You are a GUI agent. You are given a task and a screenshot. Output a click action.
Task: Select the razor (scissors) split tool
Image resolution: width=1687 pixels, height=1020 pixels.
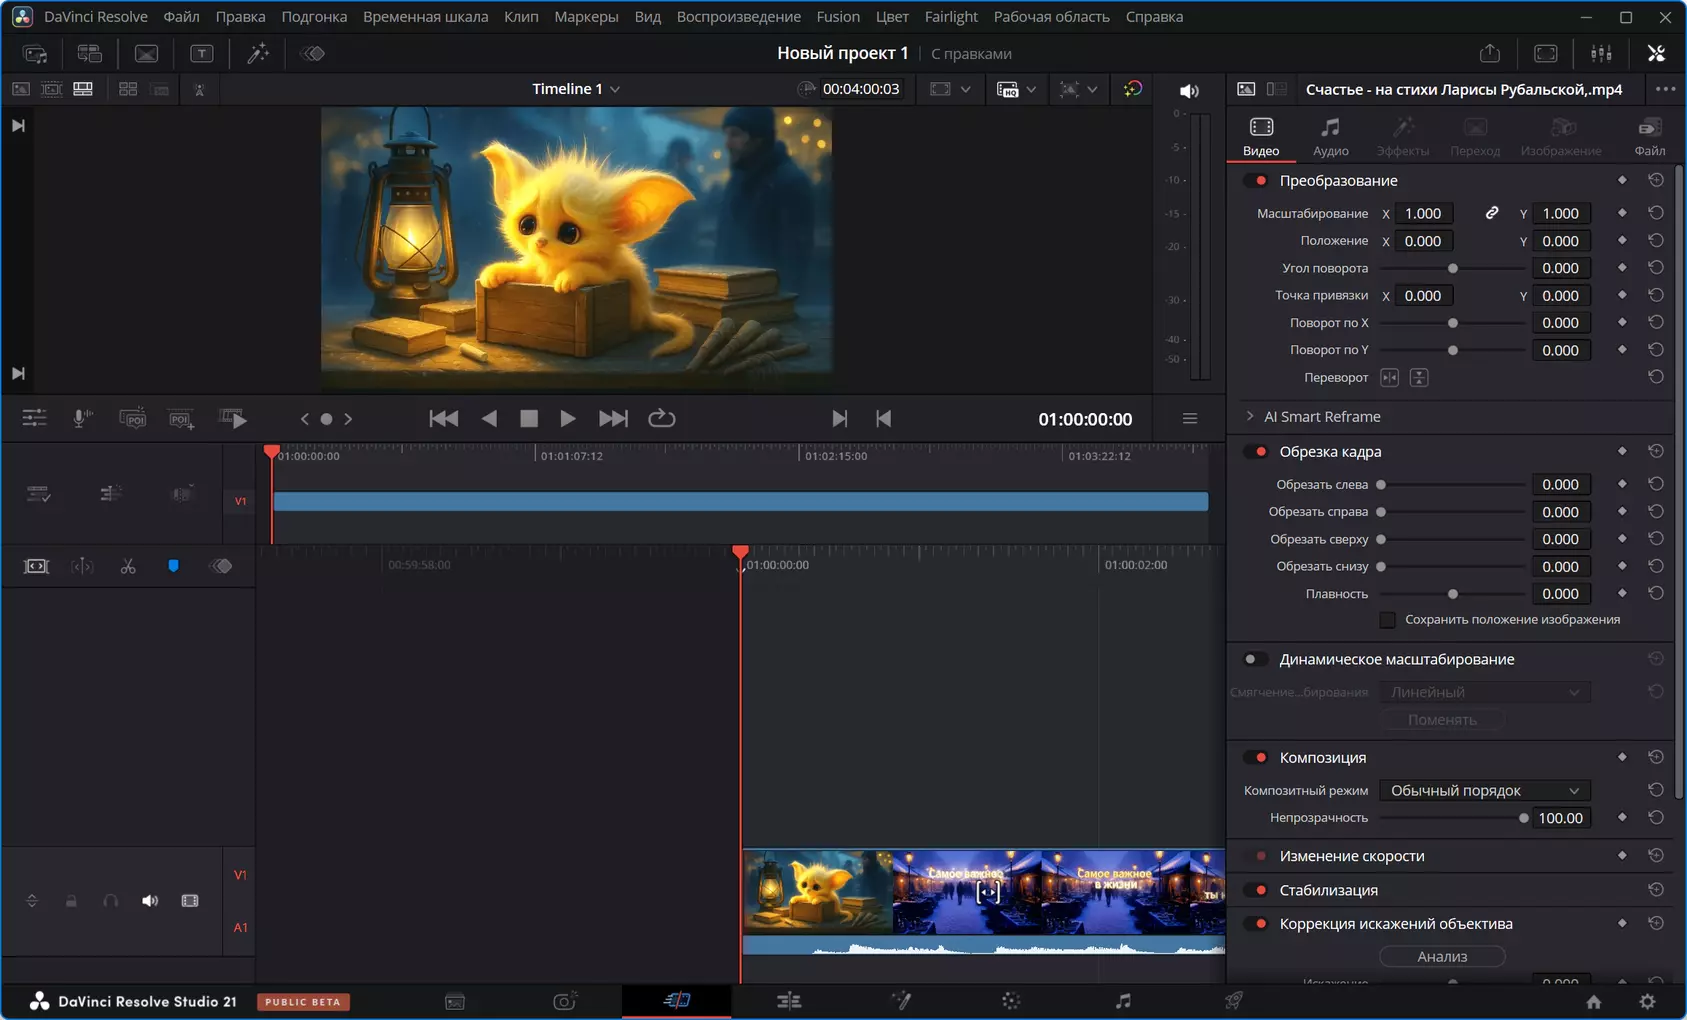(x=128, y=567)
